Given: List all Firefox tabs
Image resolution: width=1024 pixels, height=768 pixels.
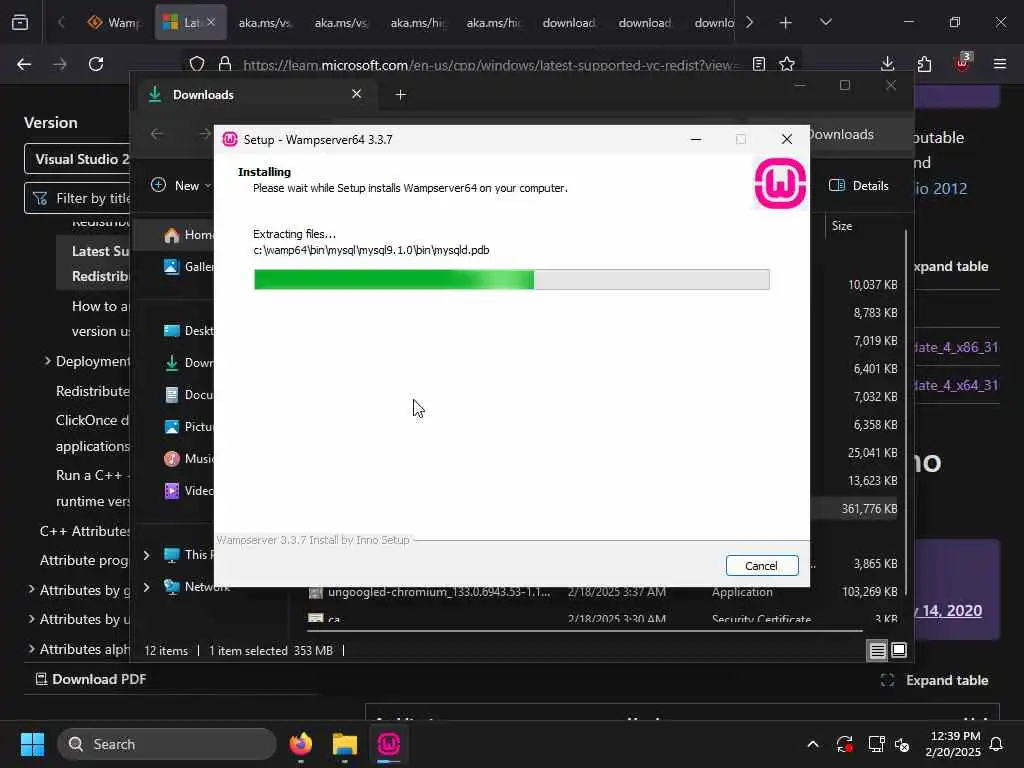Looking at the screenshot, I should (825, 23).
